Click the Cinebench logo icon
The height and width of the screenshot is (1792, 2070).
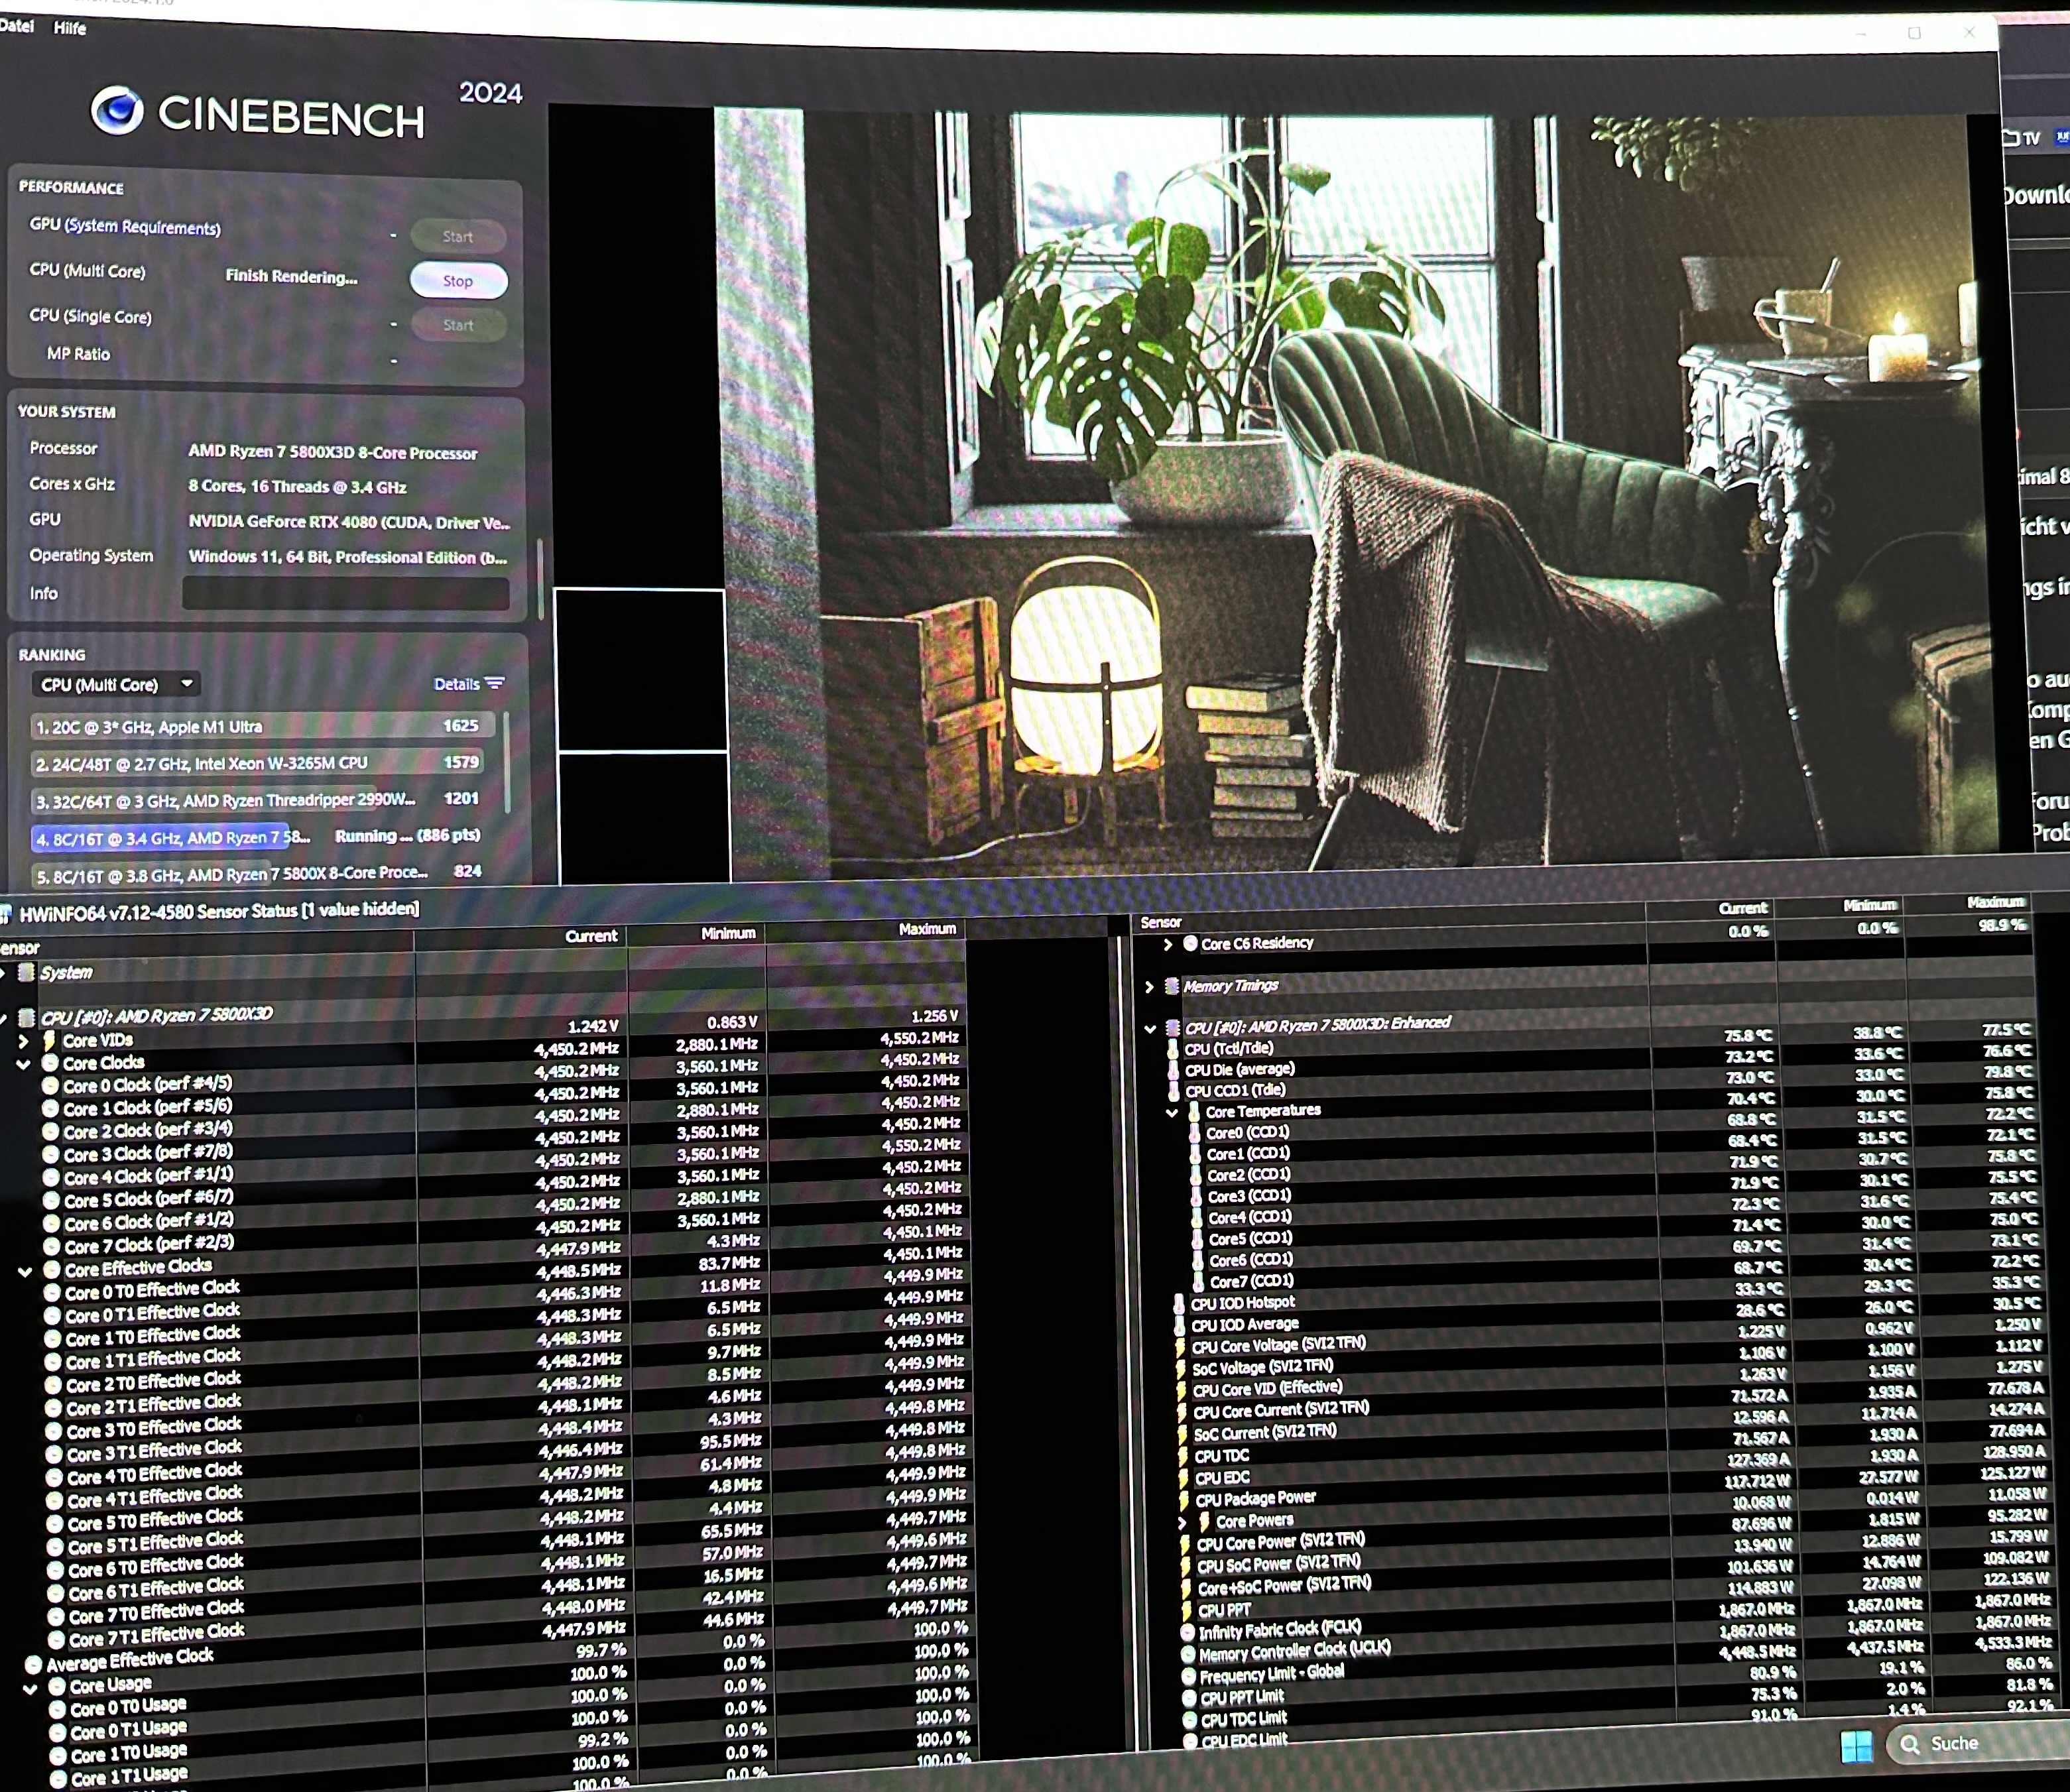(117, 110)
